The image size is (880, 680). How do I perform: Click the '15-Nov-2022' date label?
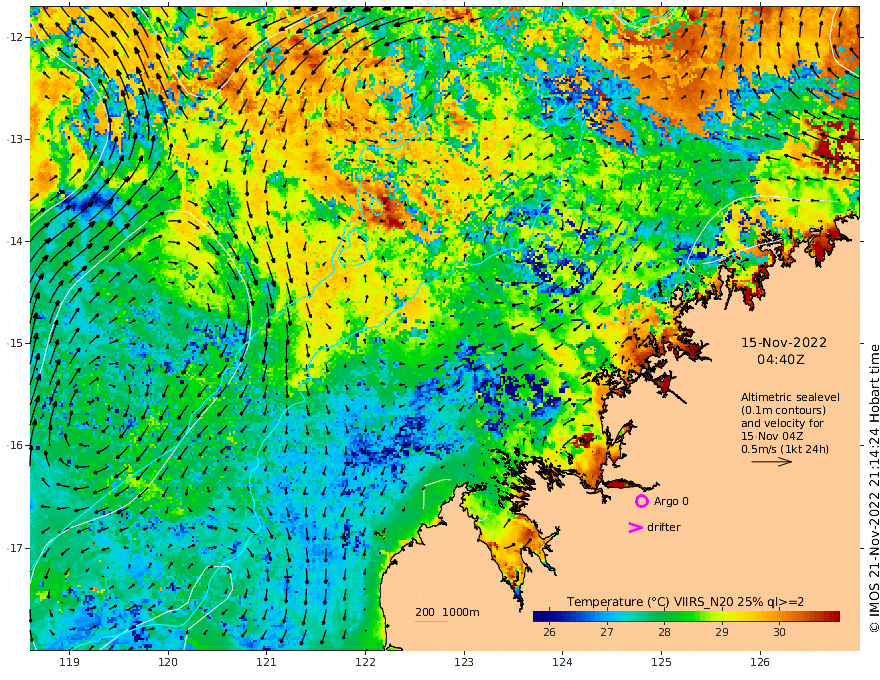[x=784, y=343]
